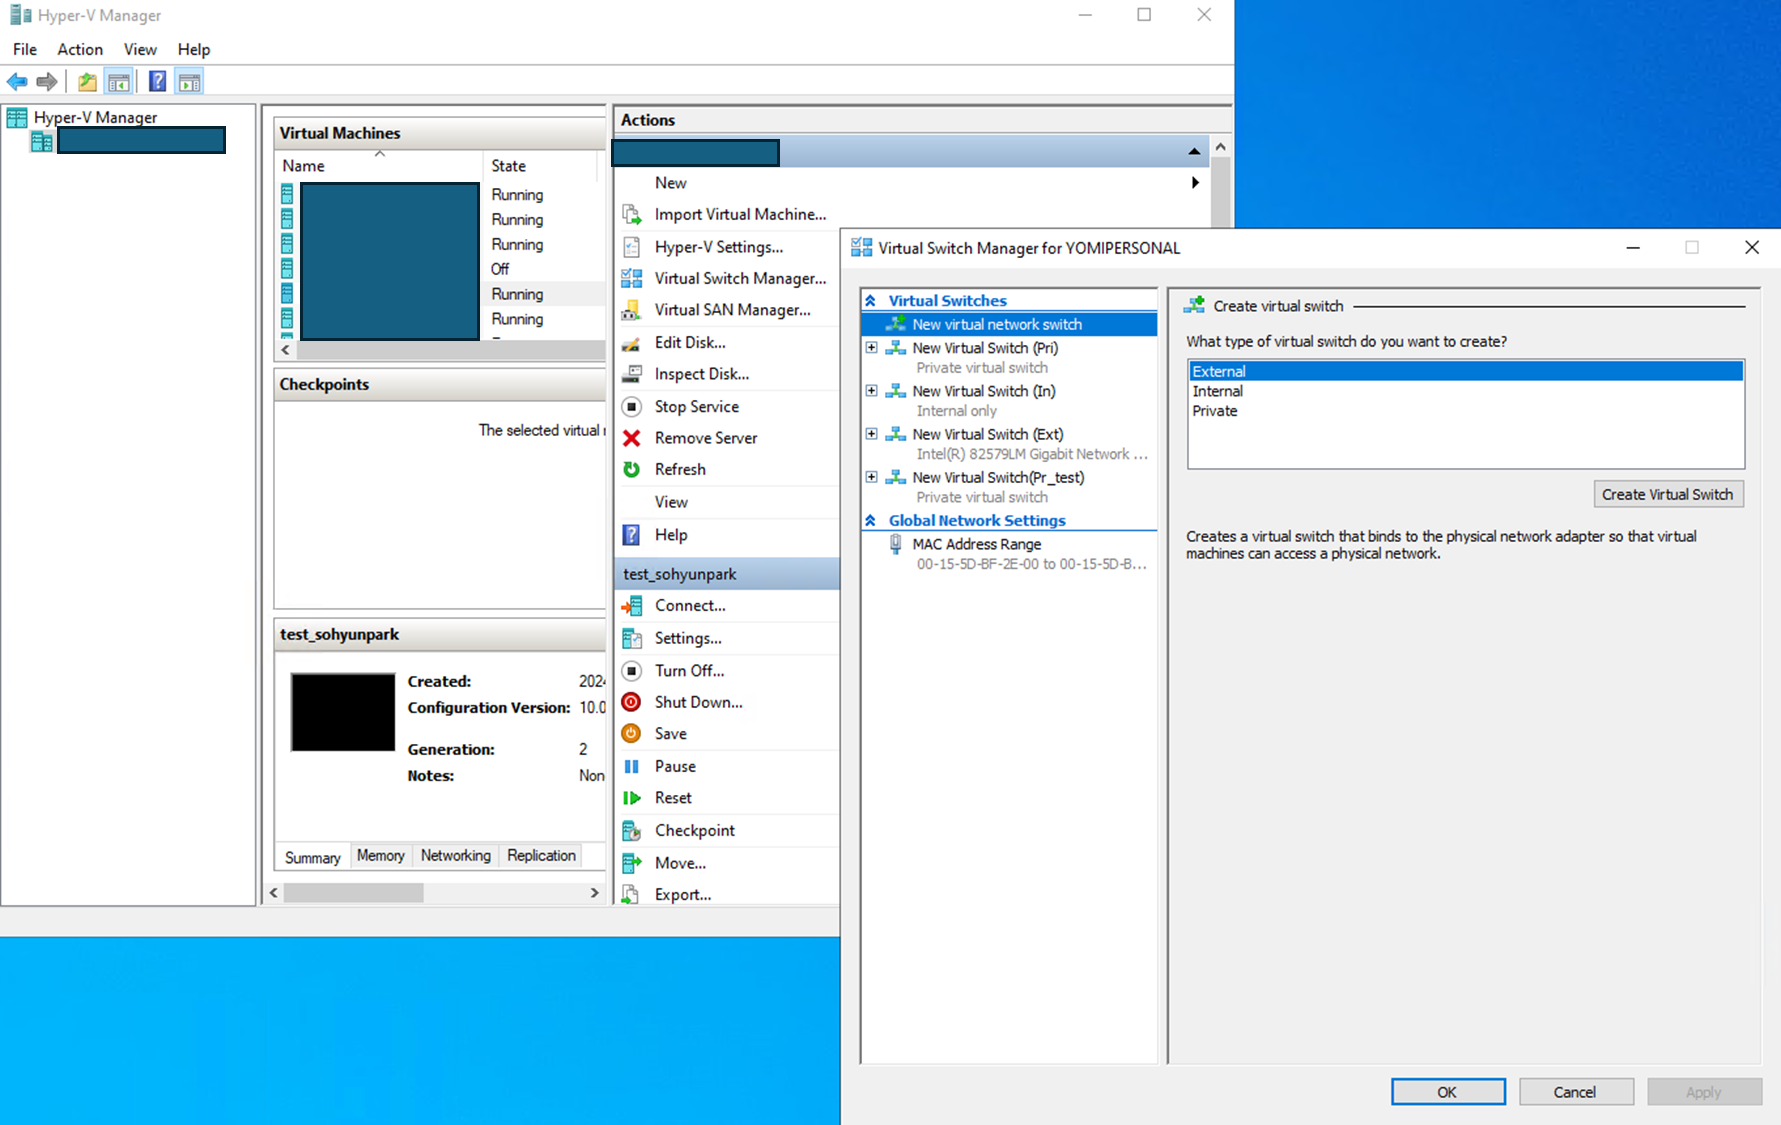Click the Up one level folder icon
1781x1125 pixels.
point(88,82)
